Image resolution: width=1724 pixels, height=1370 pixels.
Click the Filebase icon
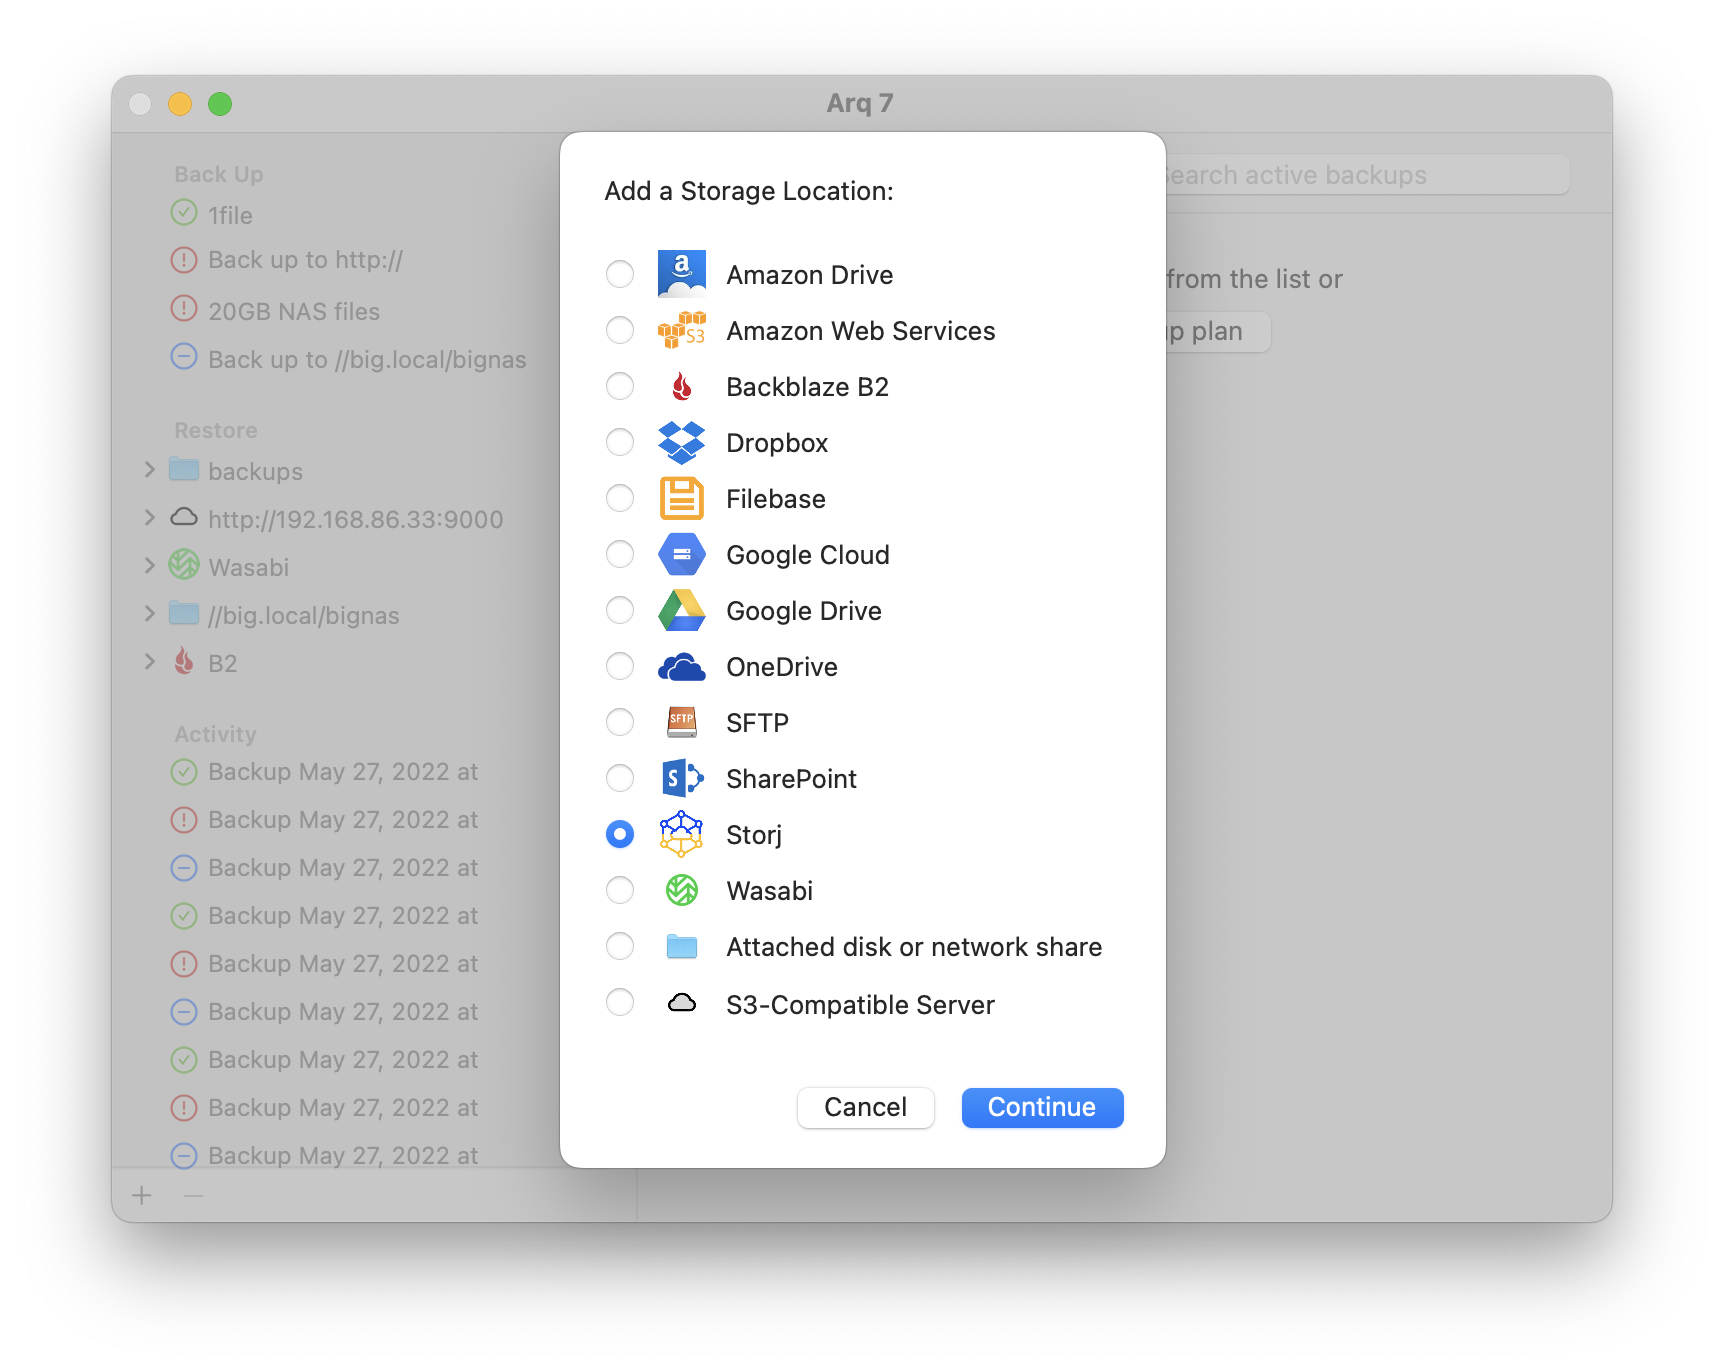point(682,498)
